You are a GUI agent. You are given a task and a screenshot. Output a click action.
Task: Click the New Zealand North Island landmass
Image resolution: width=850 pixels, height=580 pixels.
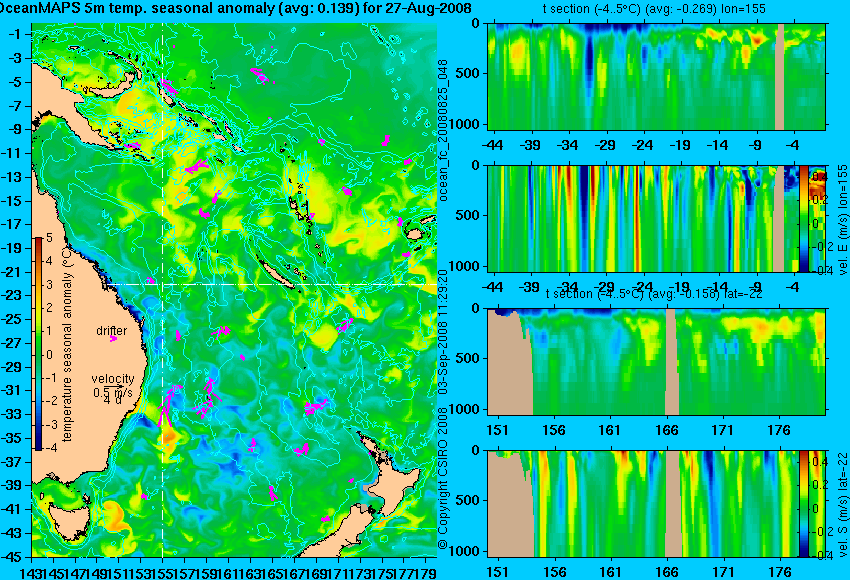click(x=395, y=487)
